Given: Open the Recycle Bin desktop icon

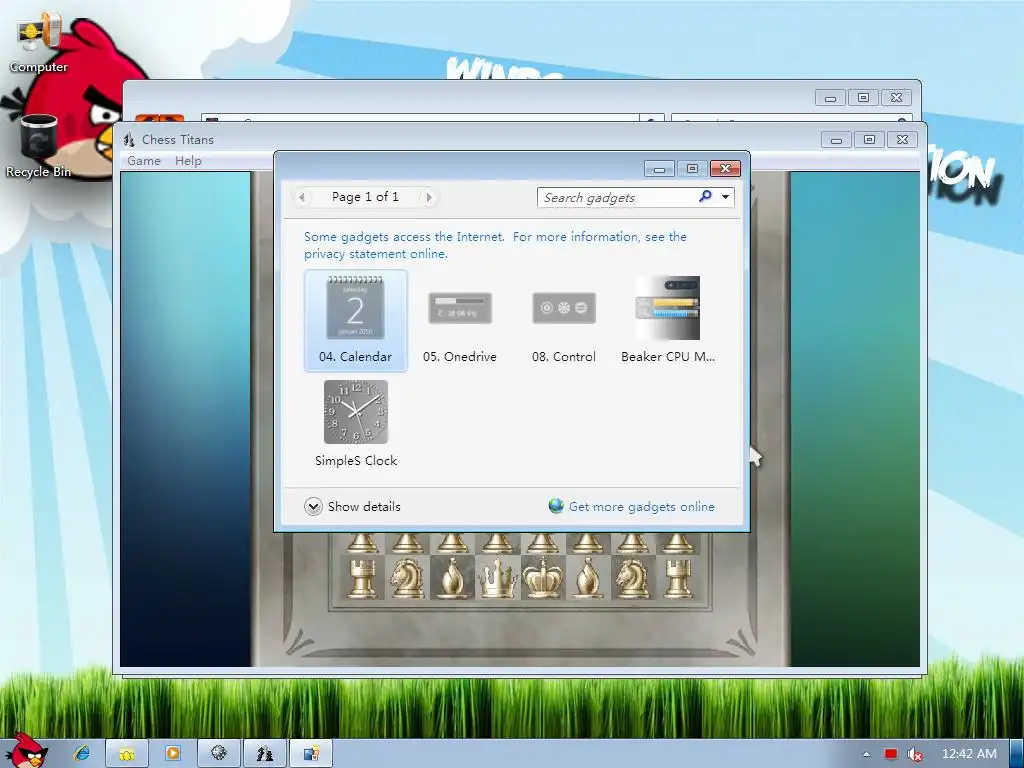Looking at the screenshot, I should tap(39, 146).
